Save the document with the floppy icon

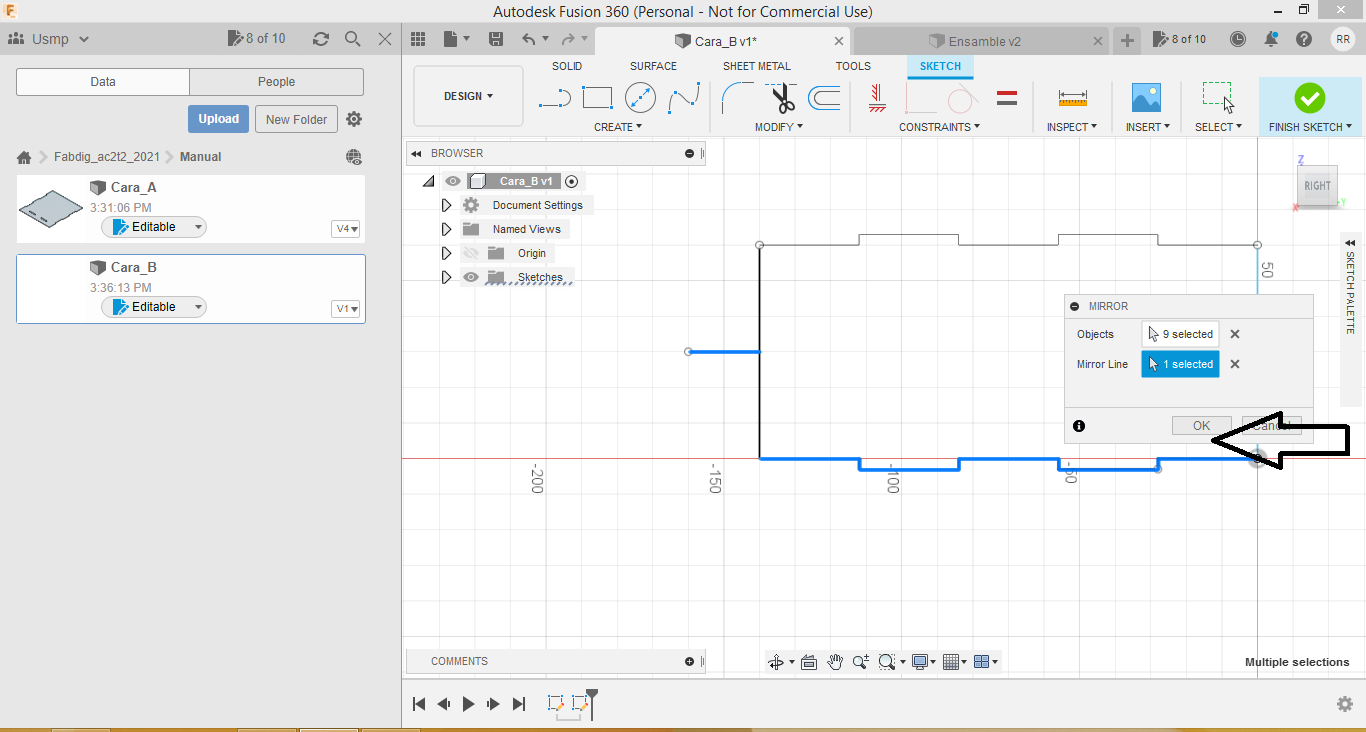pos(496,39)
